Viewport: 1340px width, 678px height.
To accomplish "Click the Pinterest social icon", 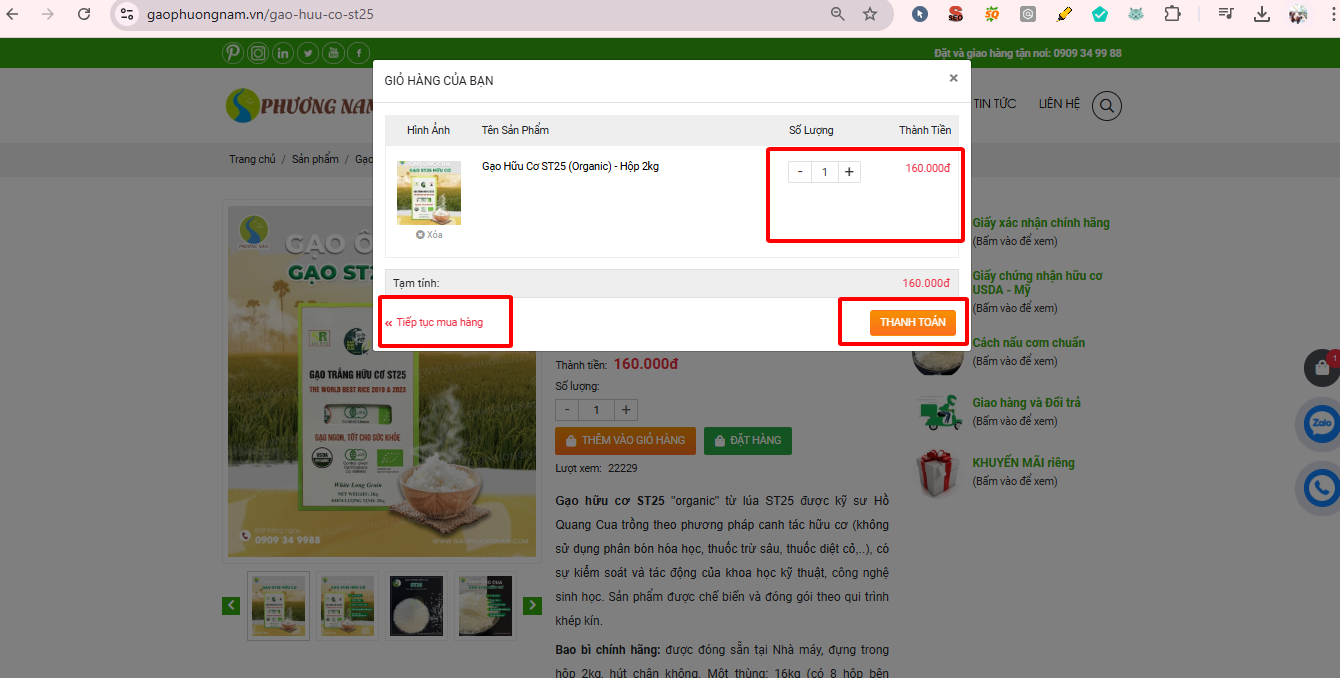I will pyautogui.click(x=233, y=53).
